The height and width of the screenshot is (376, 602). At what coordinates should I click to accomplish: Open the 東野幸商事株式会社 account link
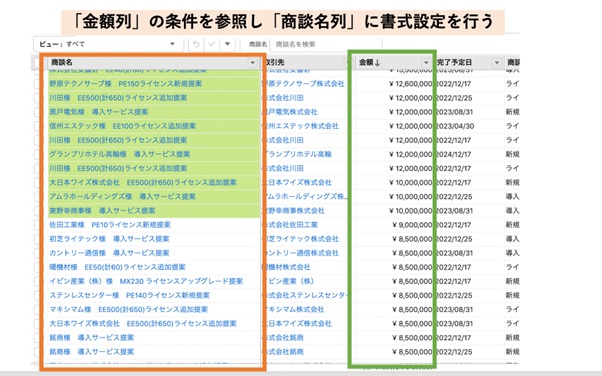point(294,211)
